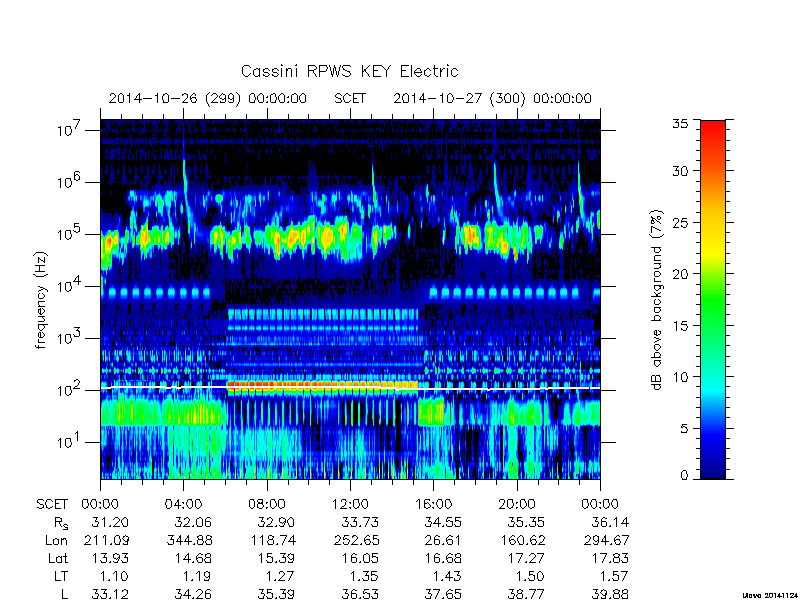Select the end date "2014-10-27 (300) 00:00:00"

pos(492,98)
